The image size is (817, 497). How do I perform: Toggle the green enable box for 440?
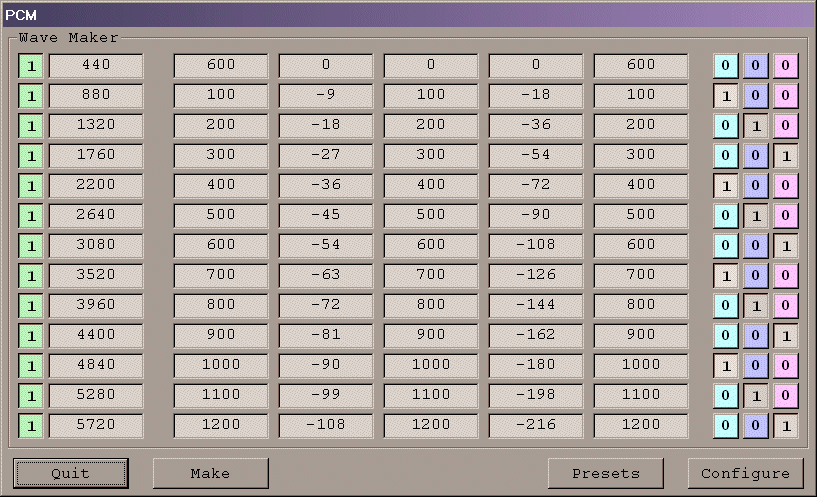pyautogui.click(x=31, y=66)
